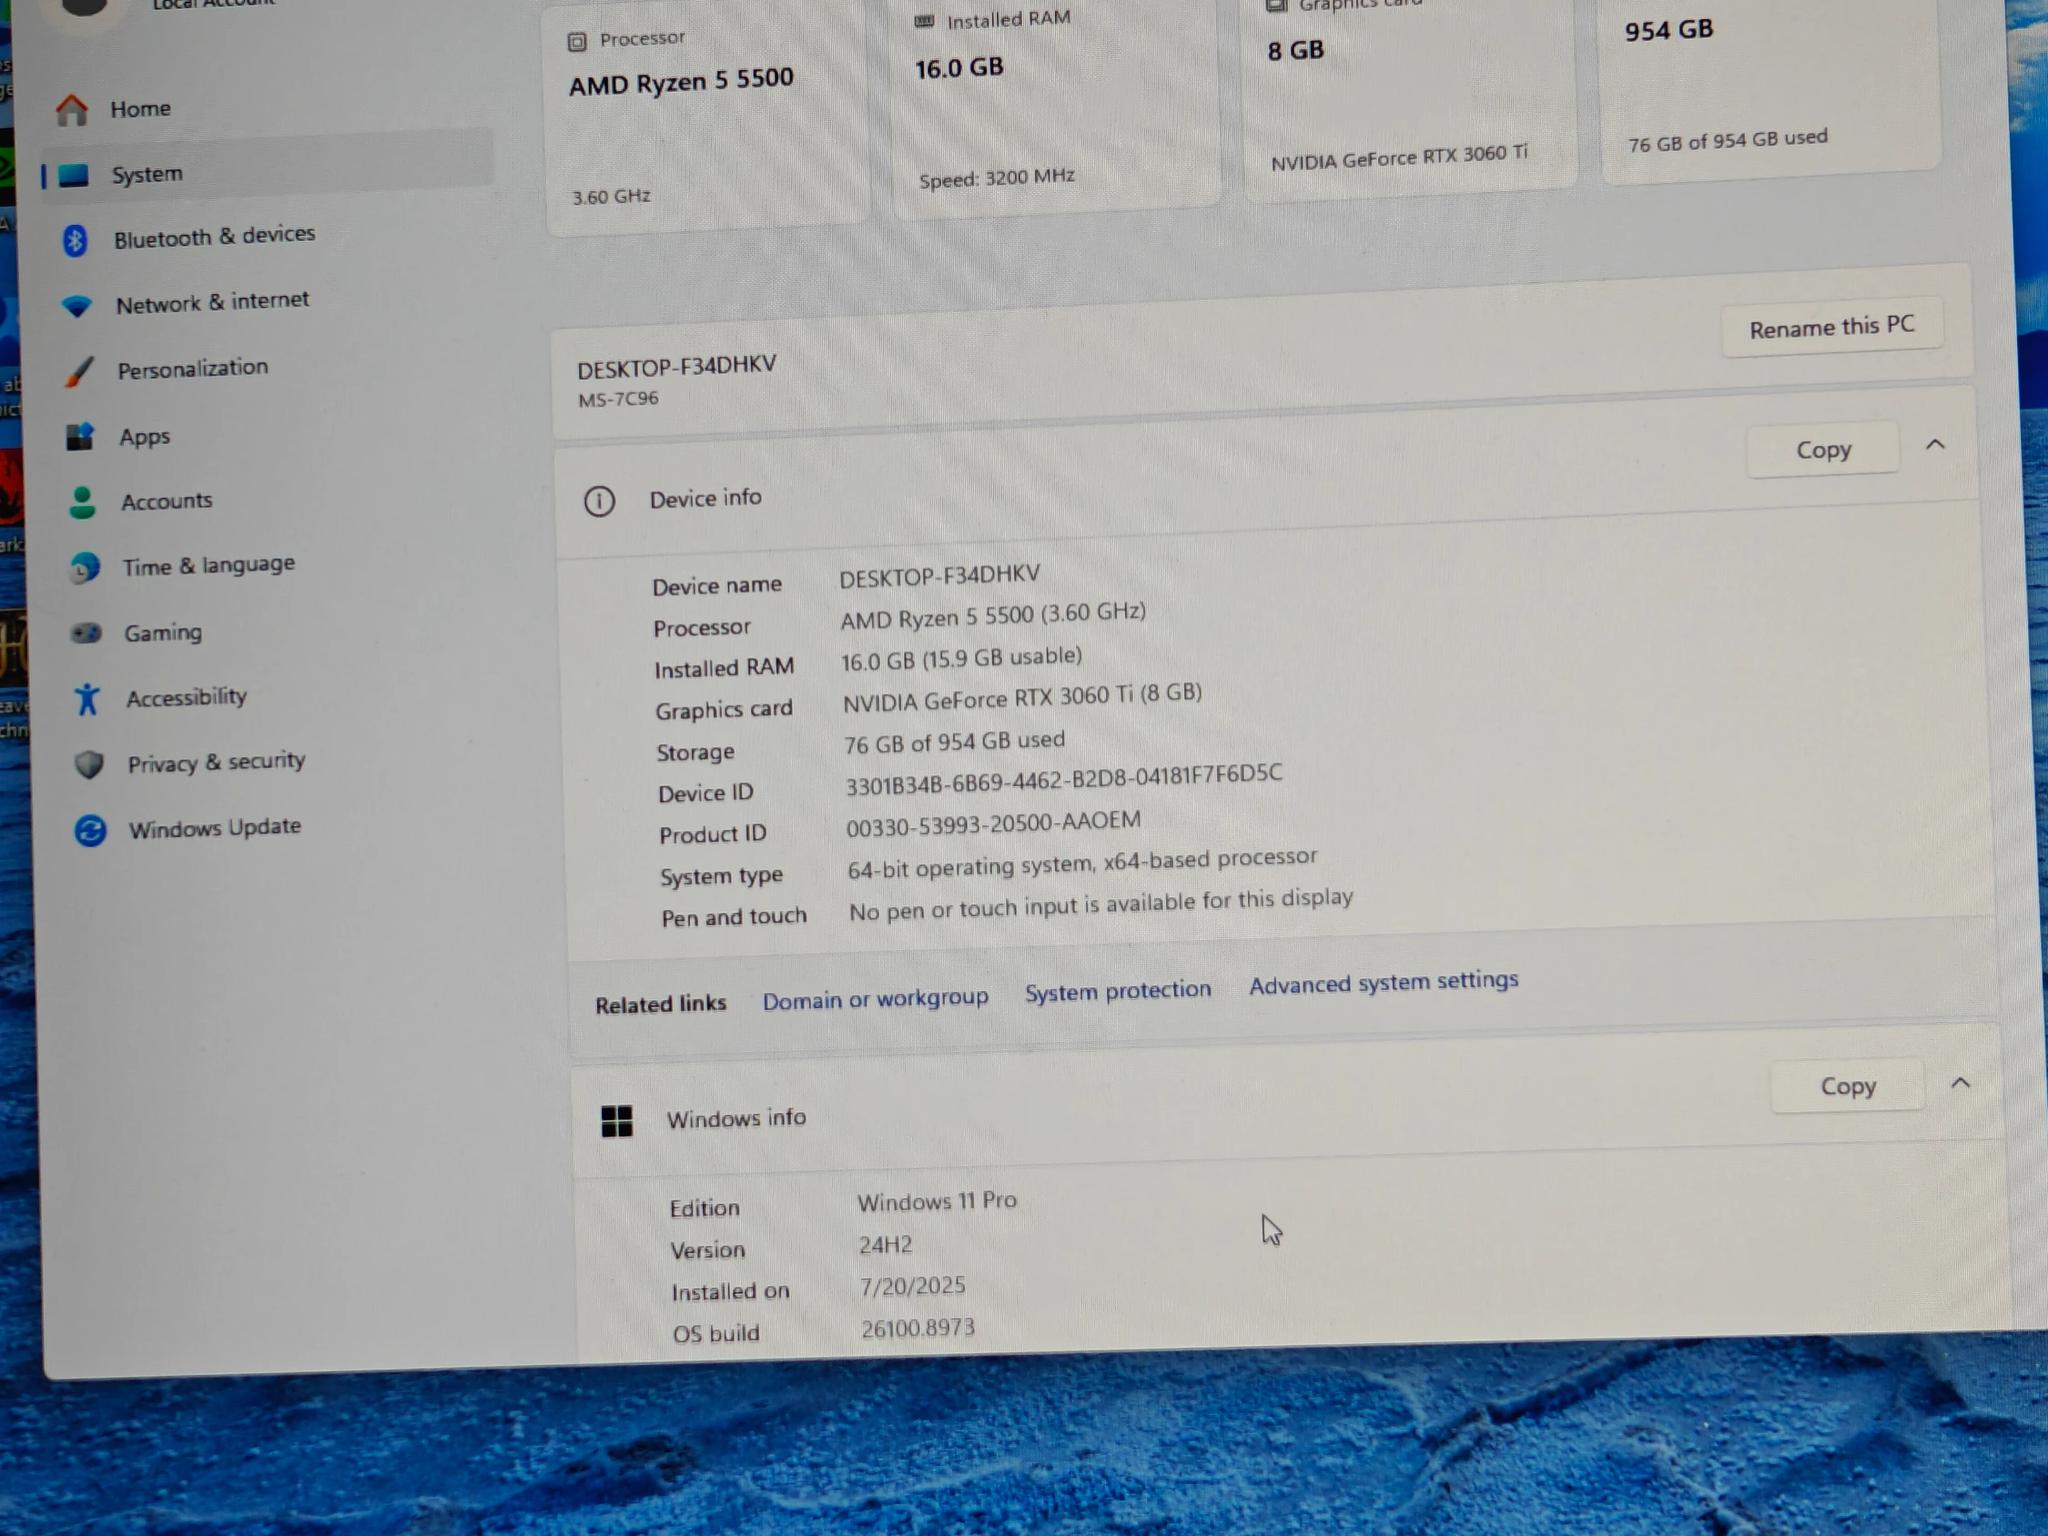
Task: Open Domain or workgroup link
Action: (x=875, y=999)
